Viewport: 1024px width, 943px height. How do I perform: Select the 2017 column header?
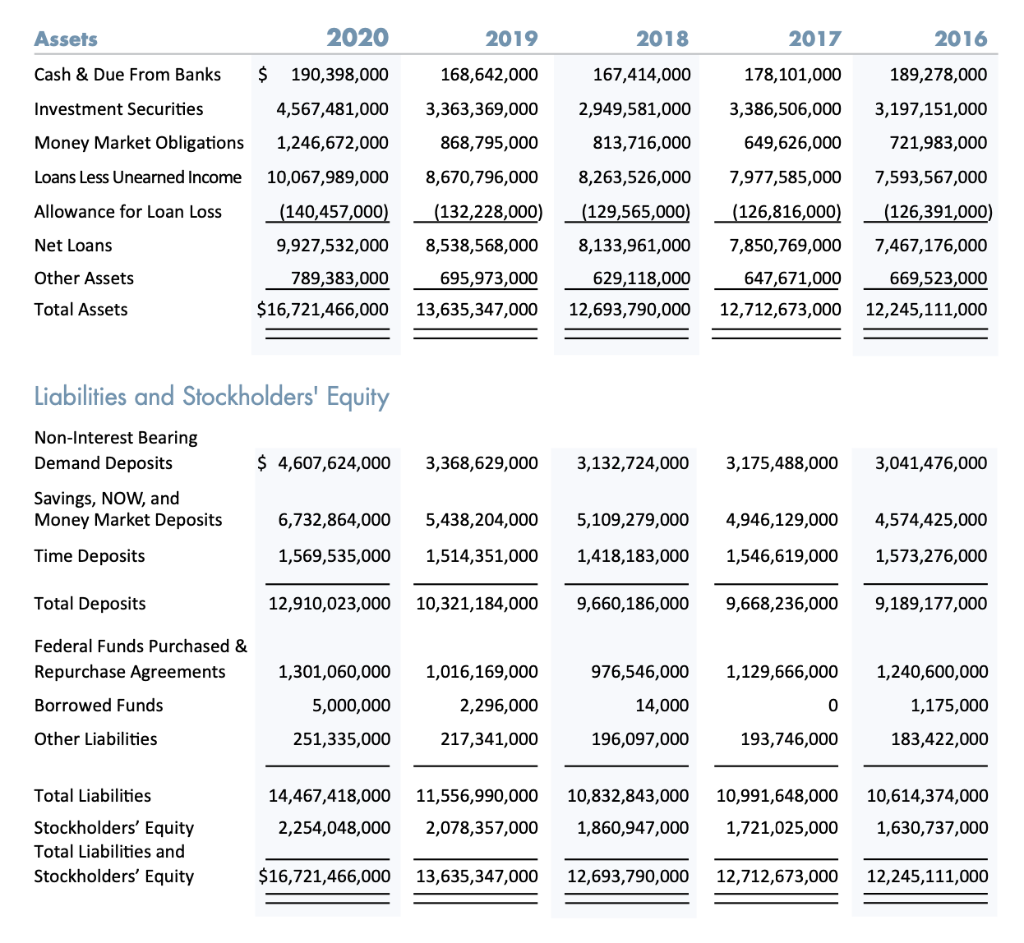point(814,38)
